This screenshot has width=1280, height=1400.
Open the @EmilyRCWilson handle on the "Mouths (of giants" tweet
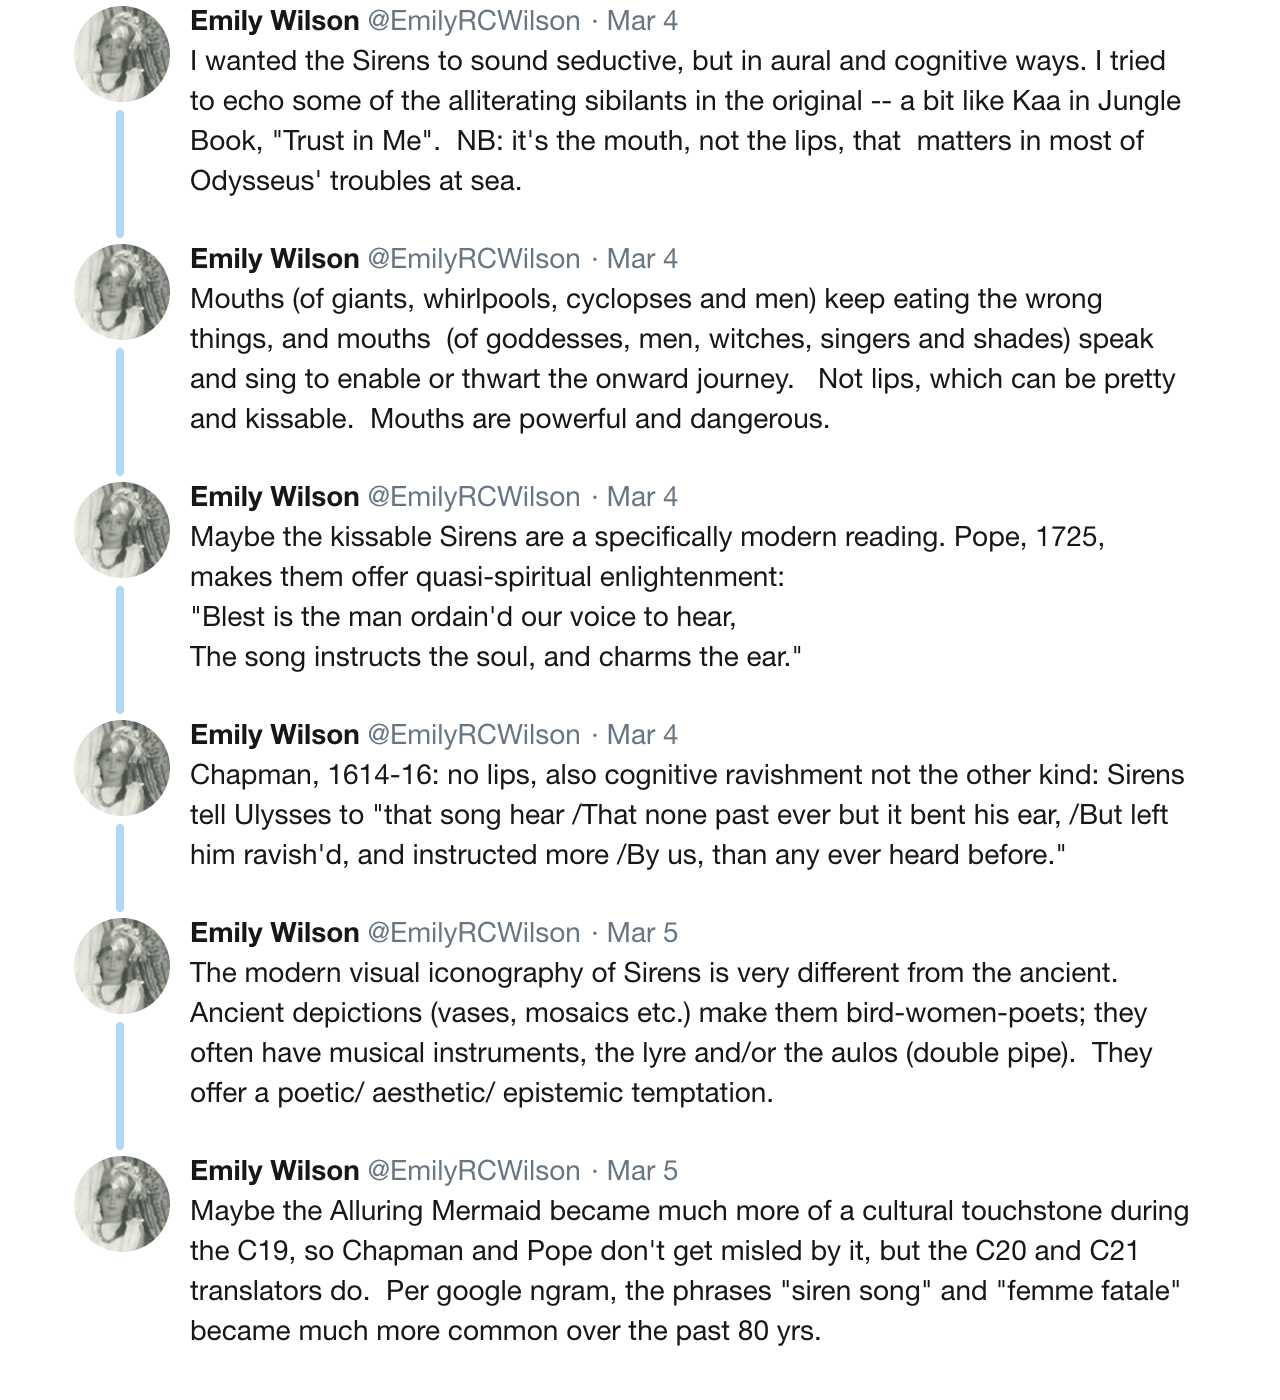tap(473, 259)
